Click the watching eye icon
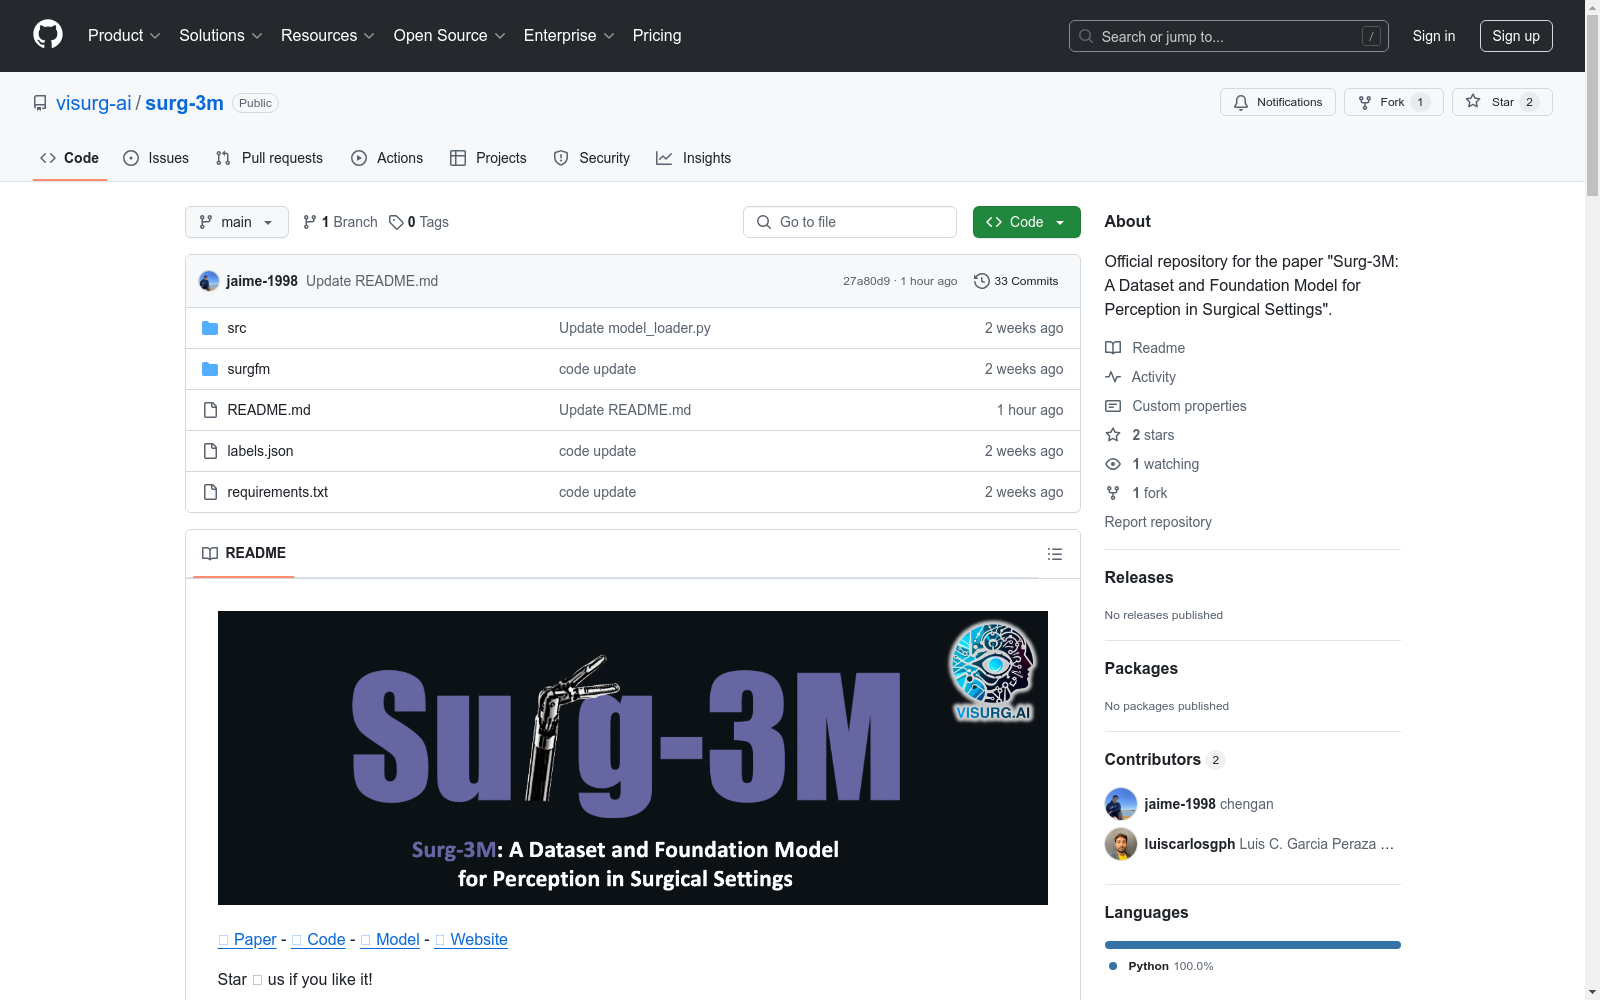 coord(1113,464)
